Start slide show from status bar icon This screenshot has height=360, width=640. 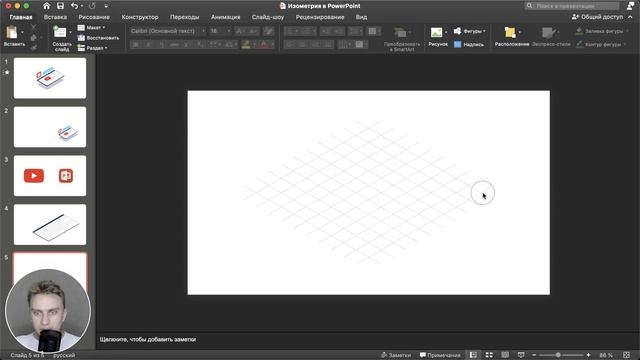pyautogui.click(x=521, y=355)
